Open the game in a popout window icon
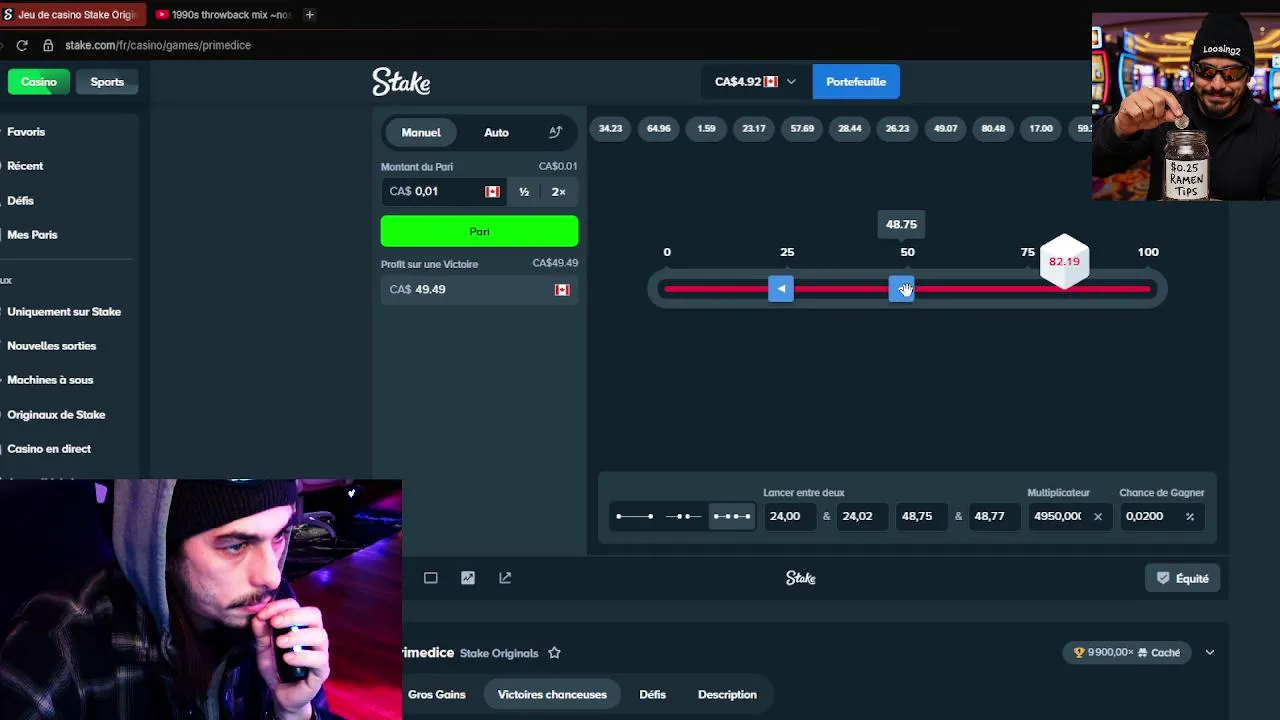The height and width of the screenshot is (720, 1280). (x=505, y=578)
